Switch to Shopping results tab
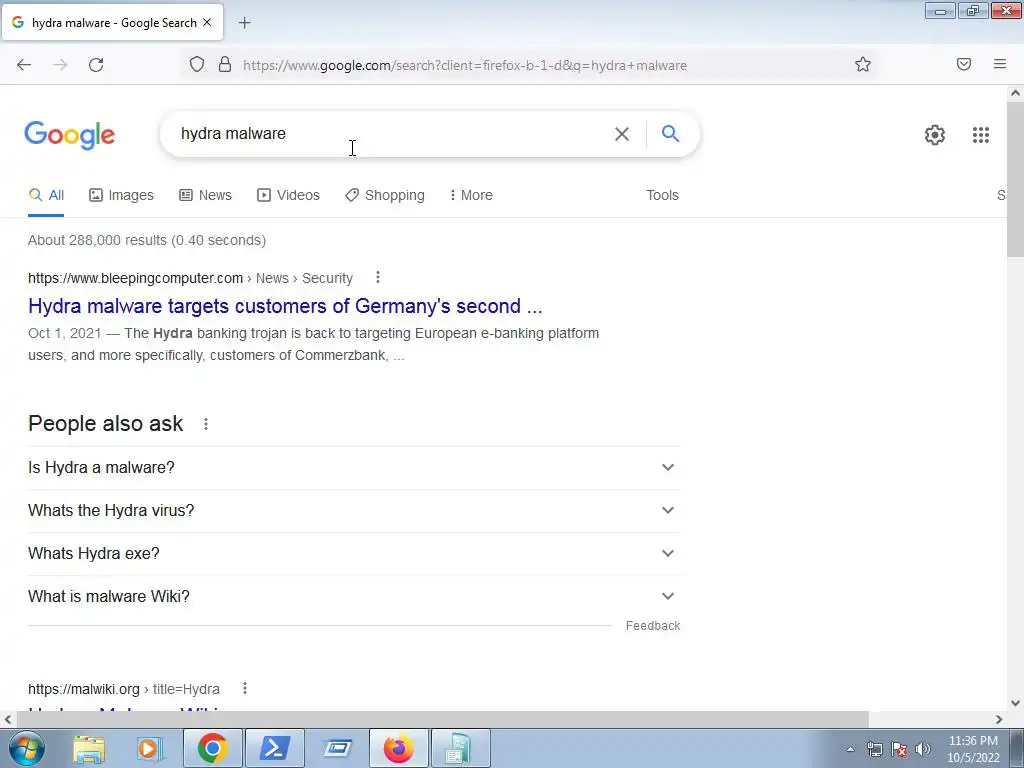 385,195
